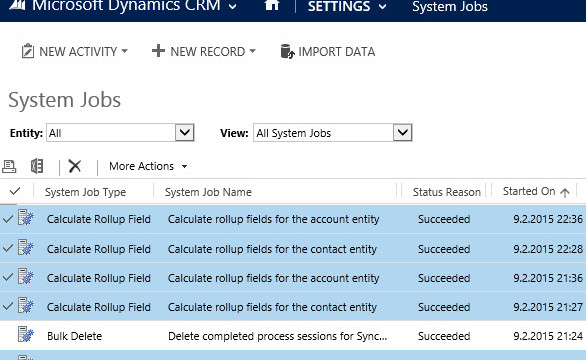
Task: Click the job icon in the 22:36 row
Action: tap(26, 217)
